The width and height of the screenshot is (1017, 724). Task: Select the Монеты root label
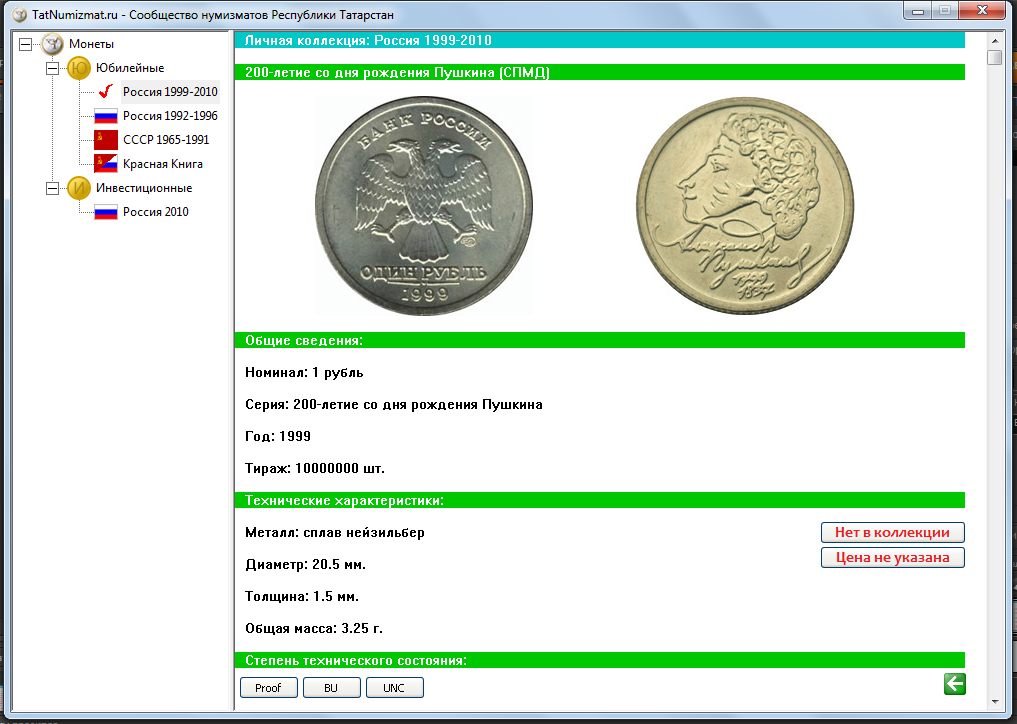pos(91,43)
